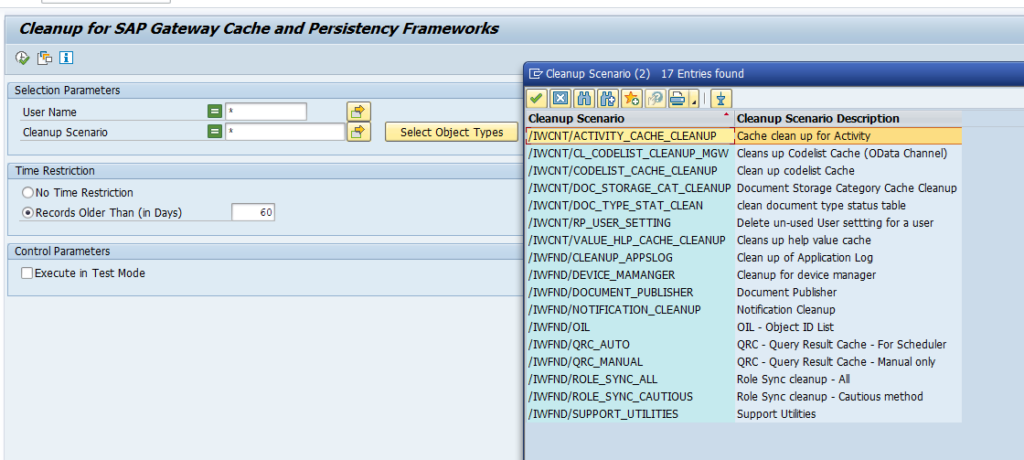Select the No Time Restriction radio button
The height and width of the screenshot is (460, 1024).
tap(27, 193)
